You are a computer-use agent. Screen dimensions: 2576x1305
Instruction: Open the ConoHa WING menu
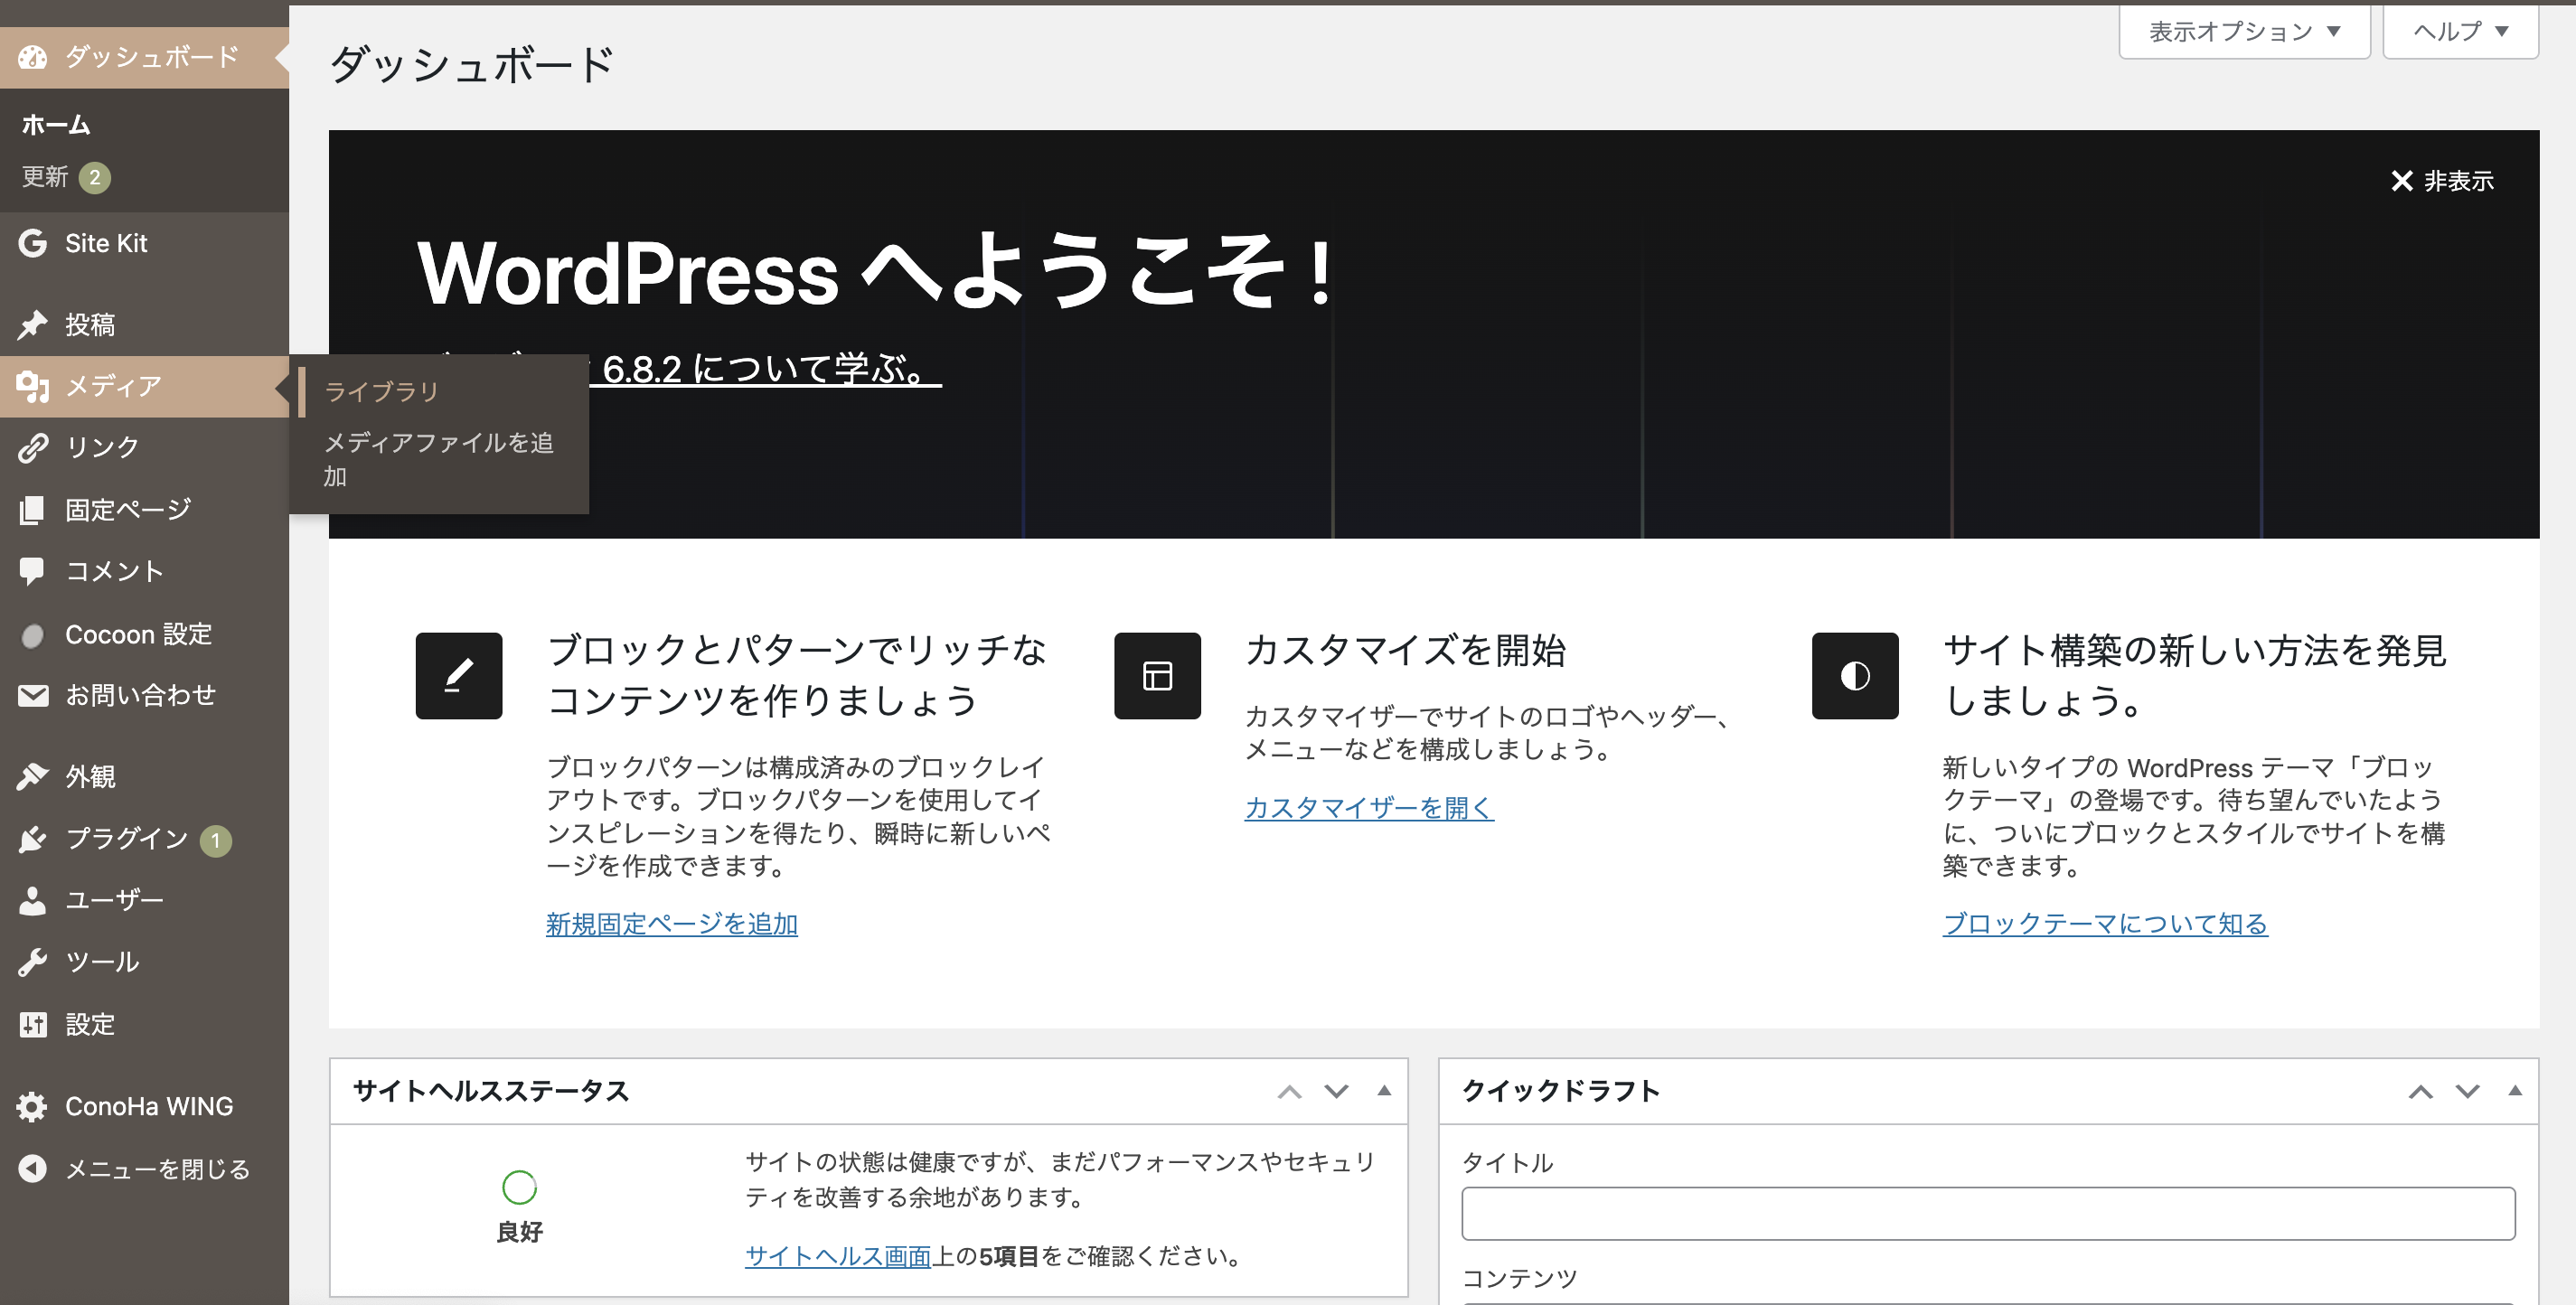point(144,1106)
